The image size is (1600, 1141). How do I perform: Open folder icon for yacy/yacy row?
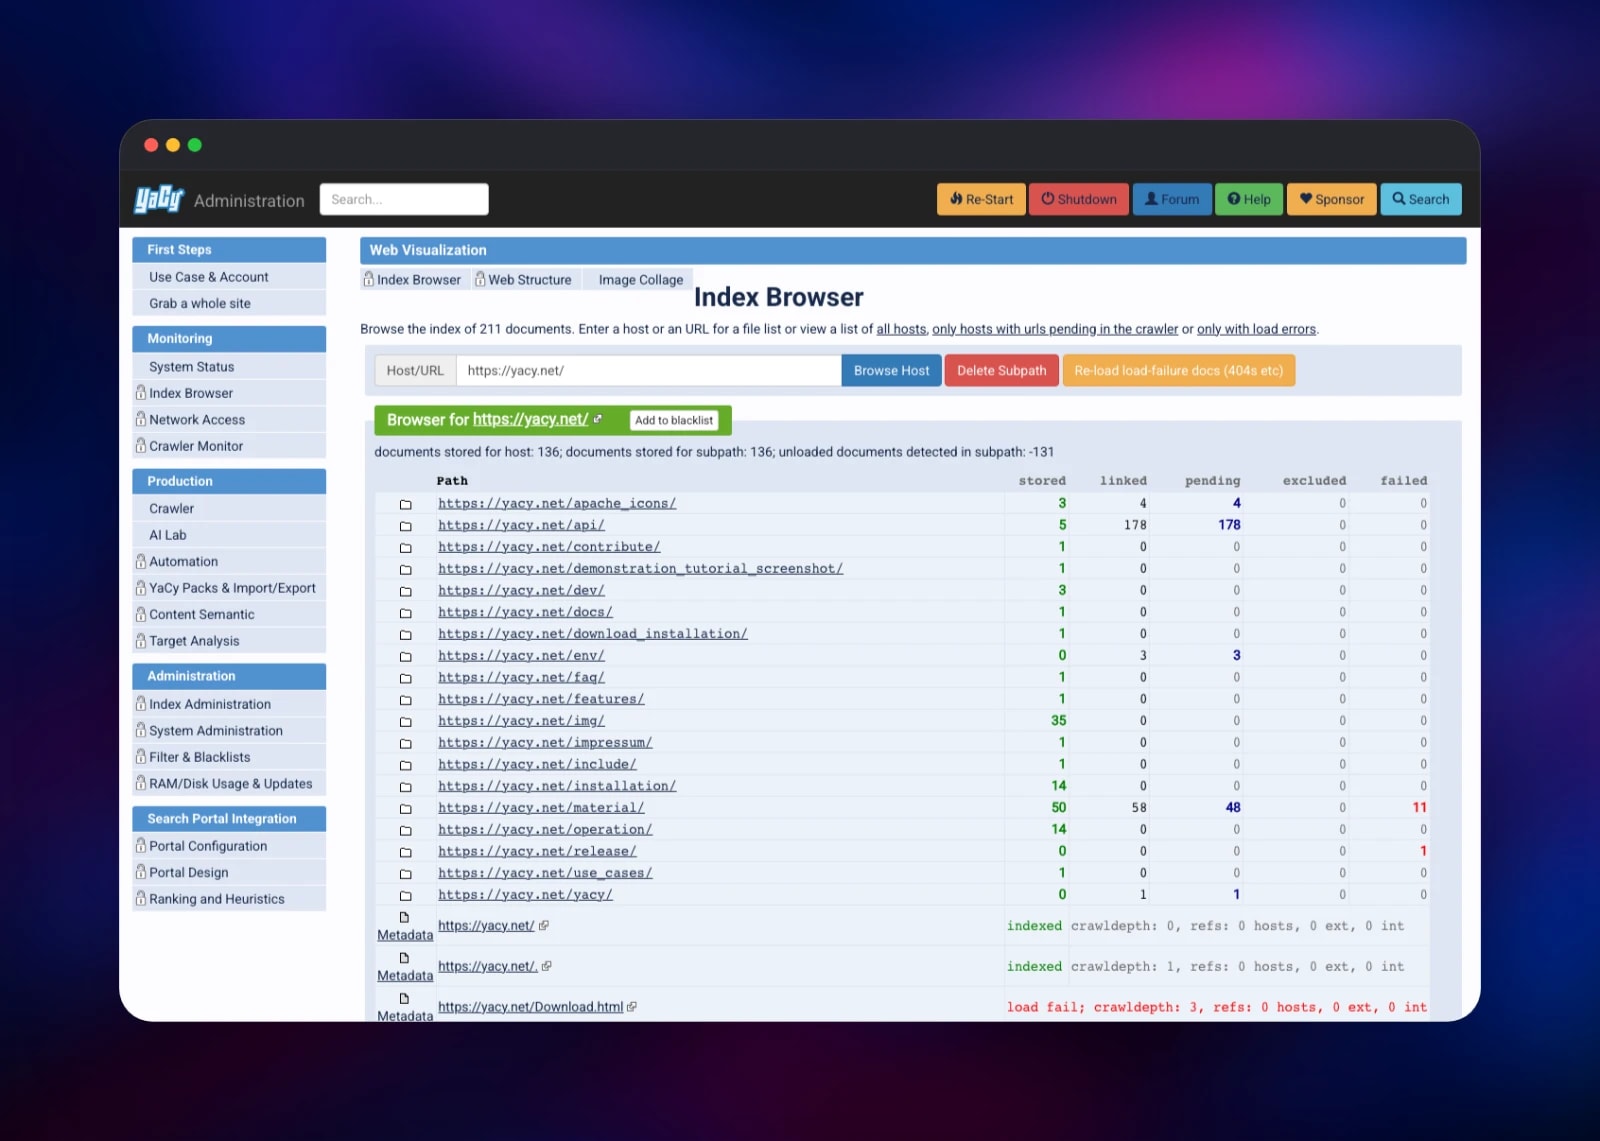405,896
